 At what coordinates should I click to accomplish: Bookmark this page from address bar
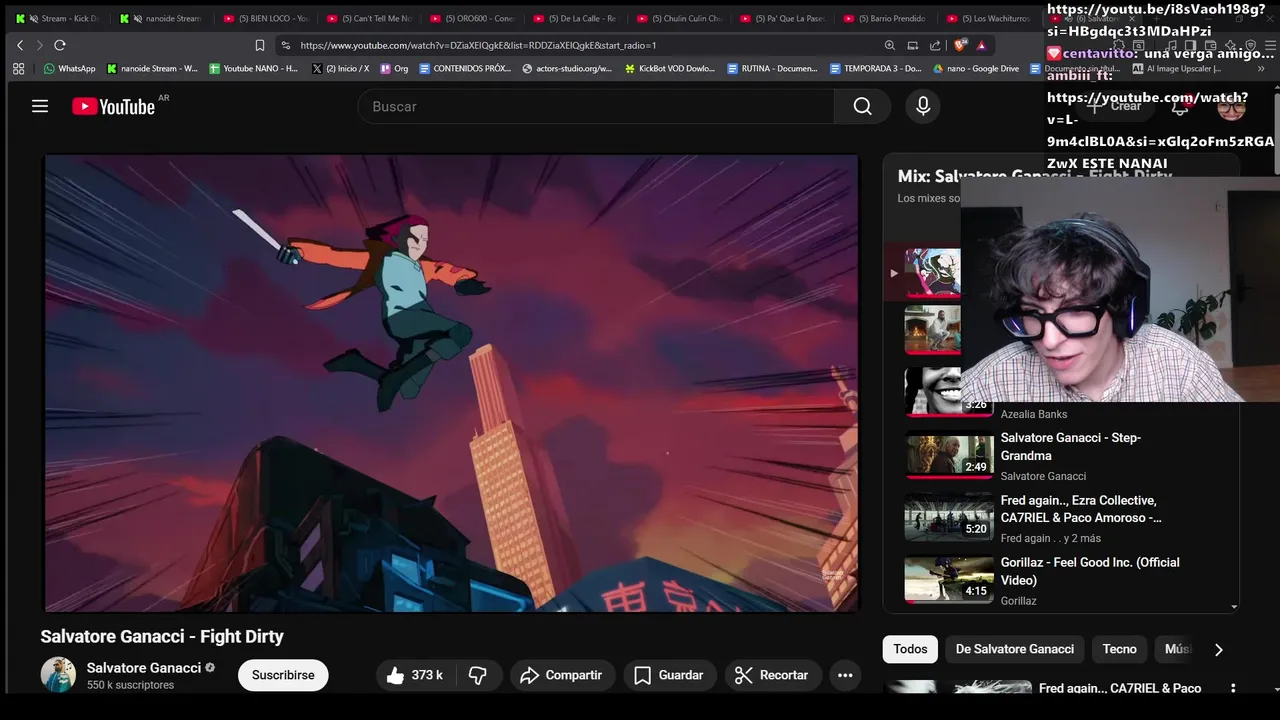[260, 45]
